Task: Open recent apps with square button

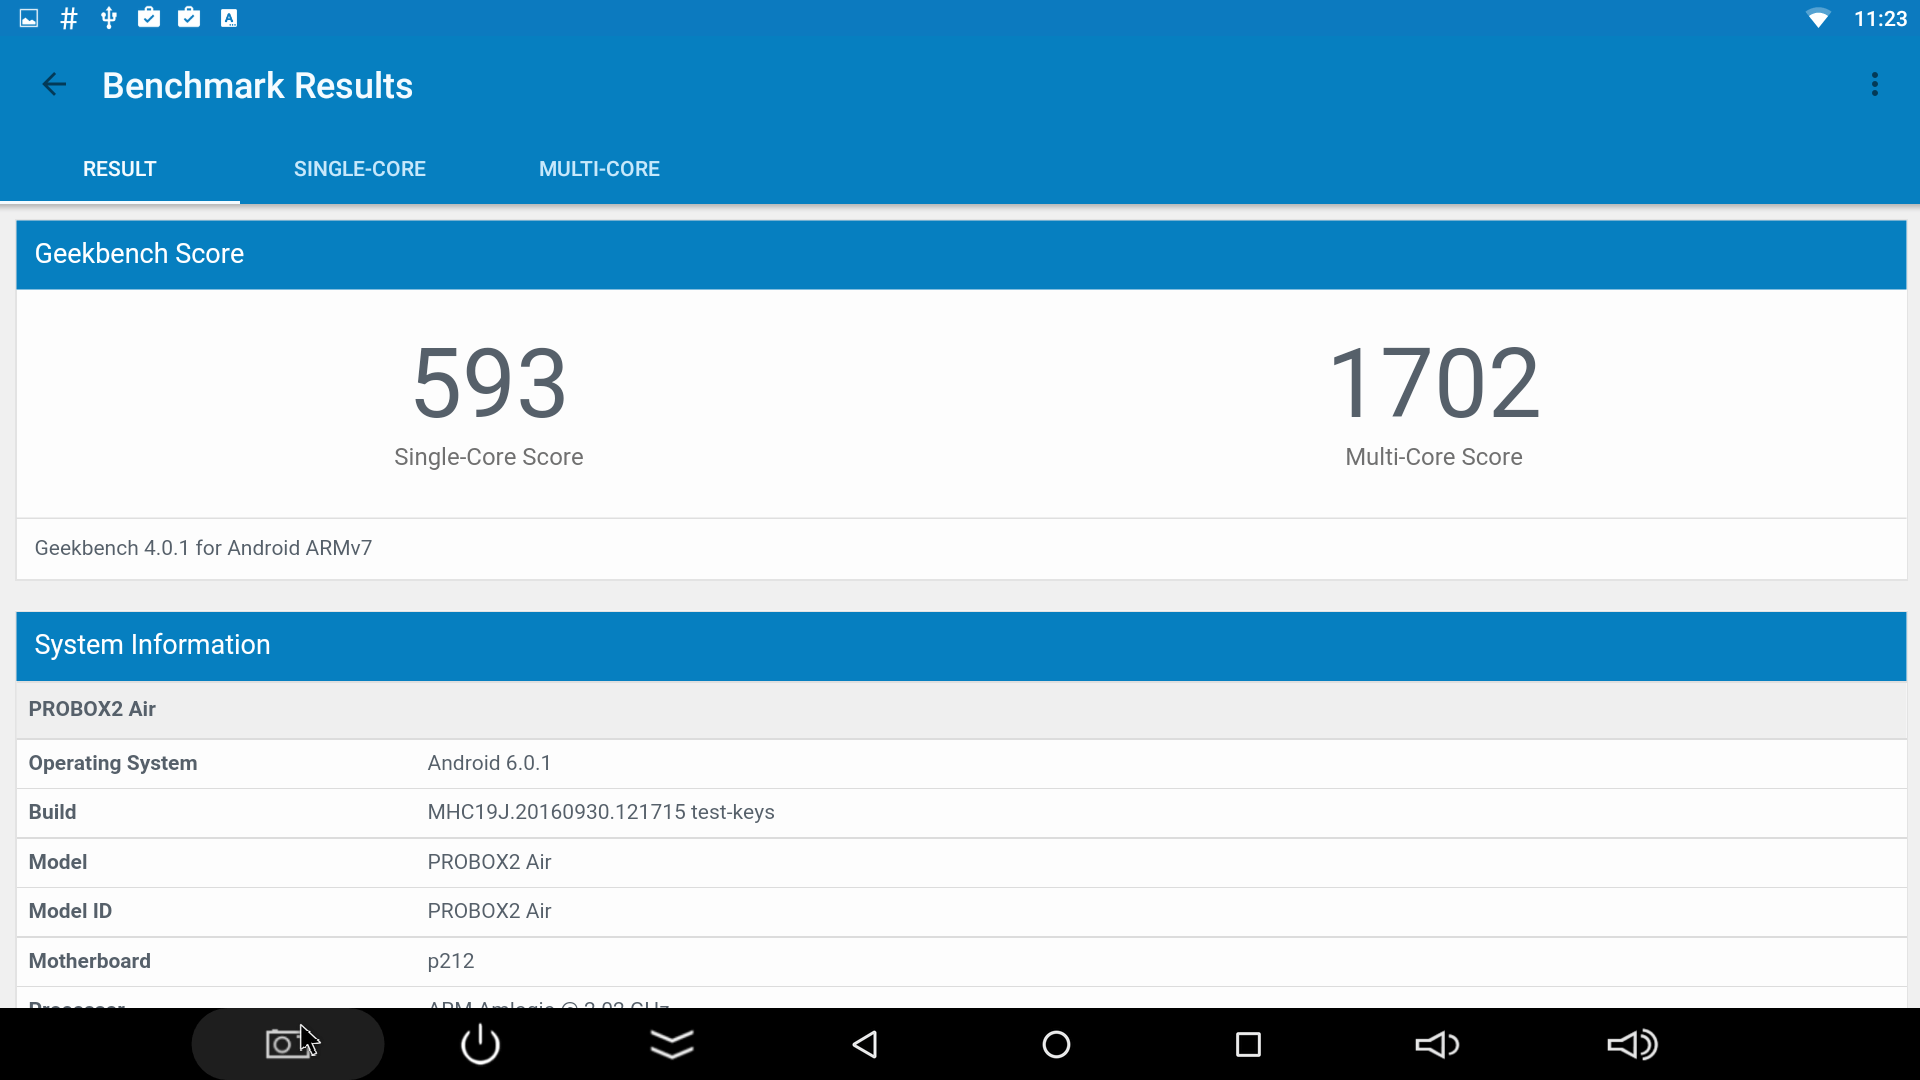Action: click(x=1248, y=1044)
